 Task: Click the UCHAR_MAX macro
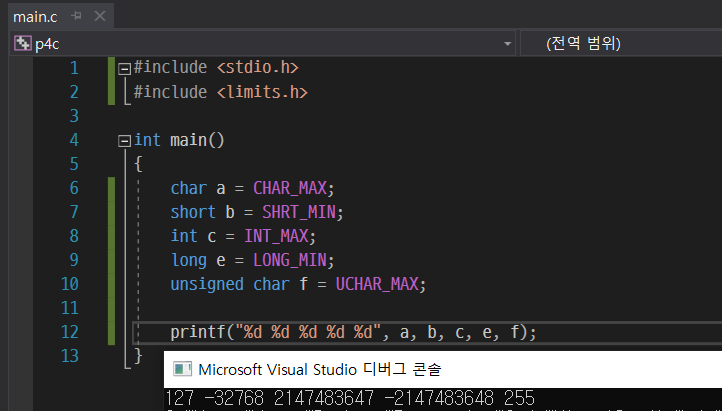[x=377, y=284]
